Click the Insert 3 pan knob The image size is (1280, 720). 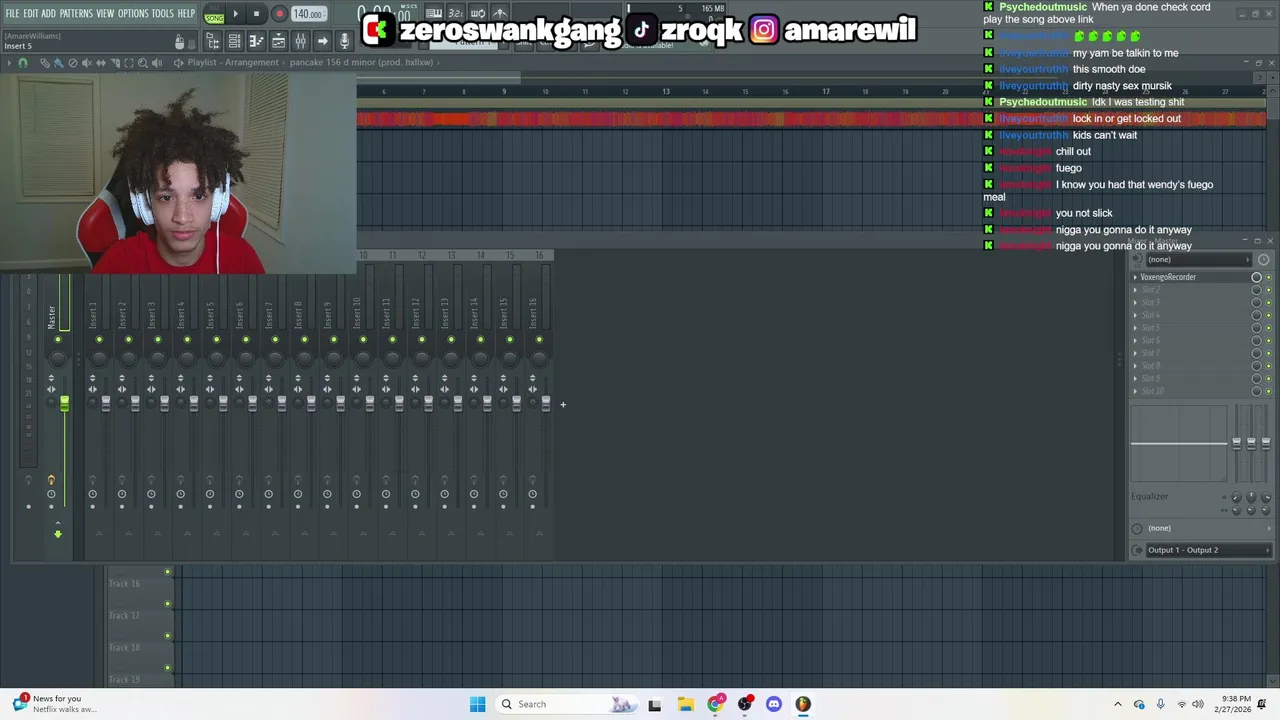point(158,357)
